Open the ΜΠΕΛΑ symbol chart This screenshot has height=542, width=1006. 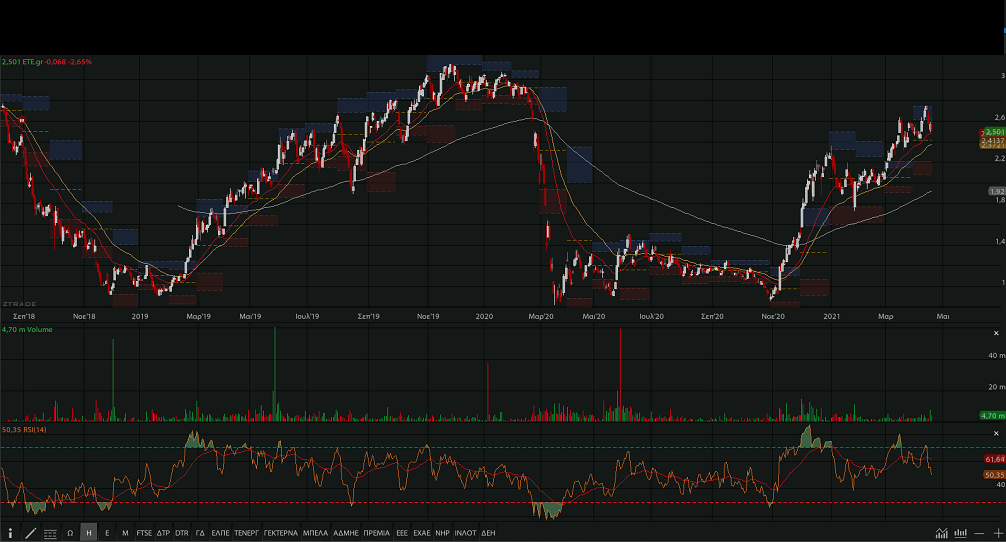(316, 534)
